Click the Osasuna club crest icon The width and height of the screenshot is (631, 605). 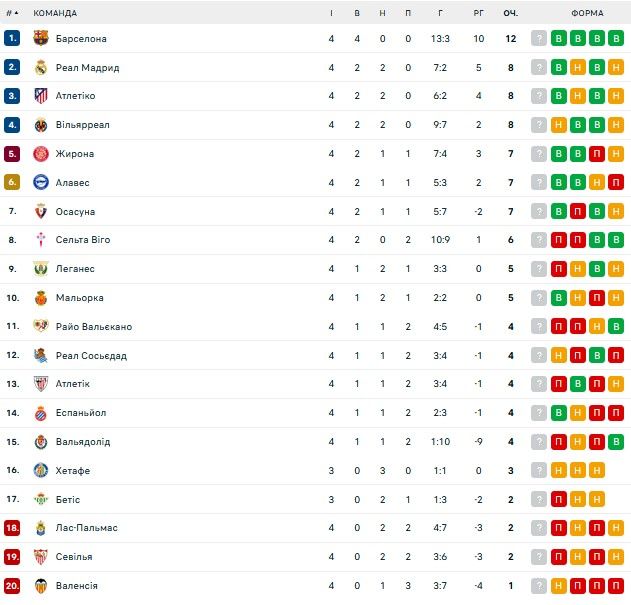coord(41,212)
